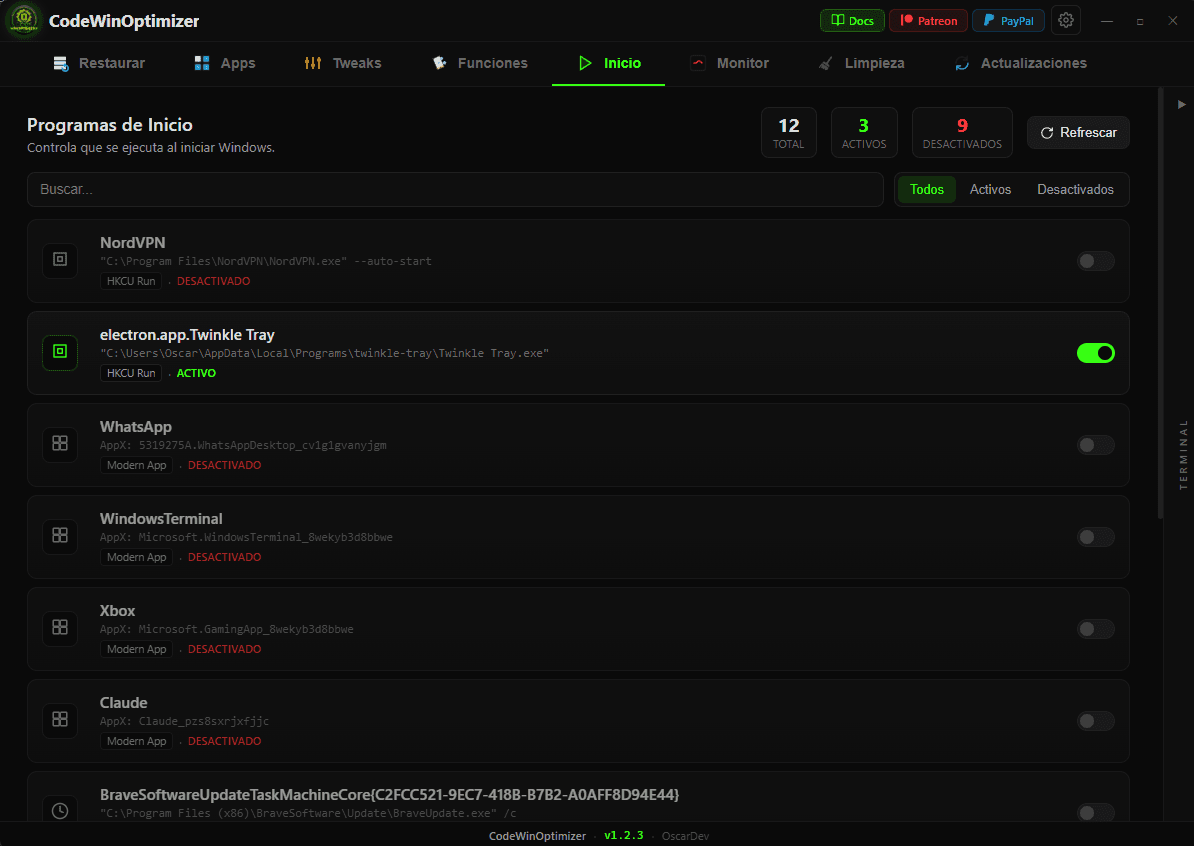Click the 12 TOTAL counter card
This screenshot has width=1194, height=846.
[789, 132]
